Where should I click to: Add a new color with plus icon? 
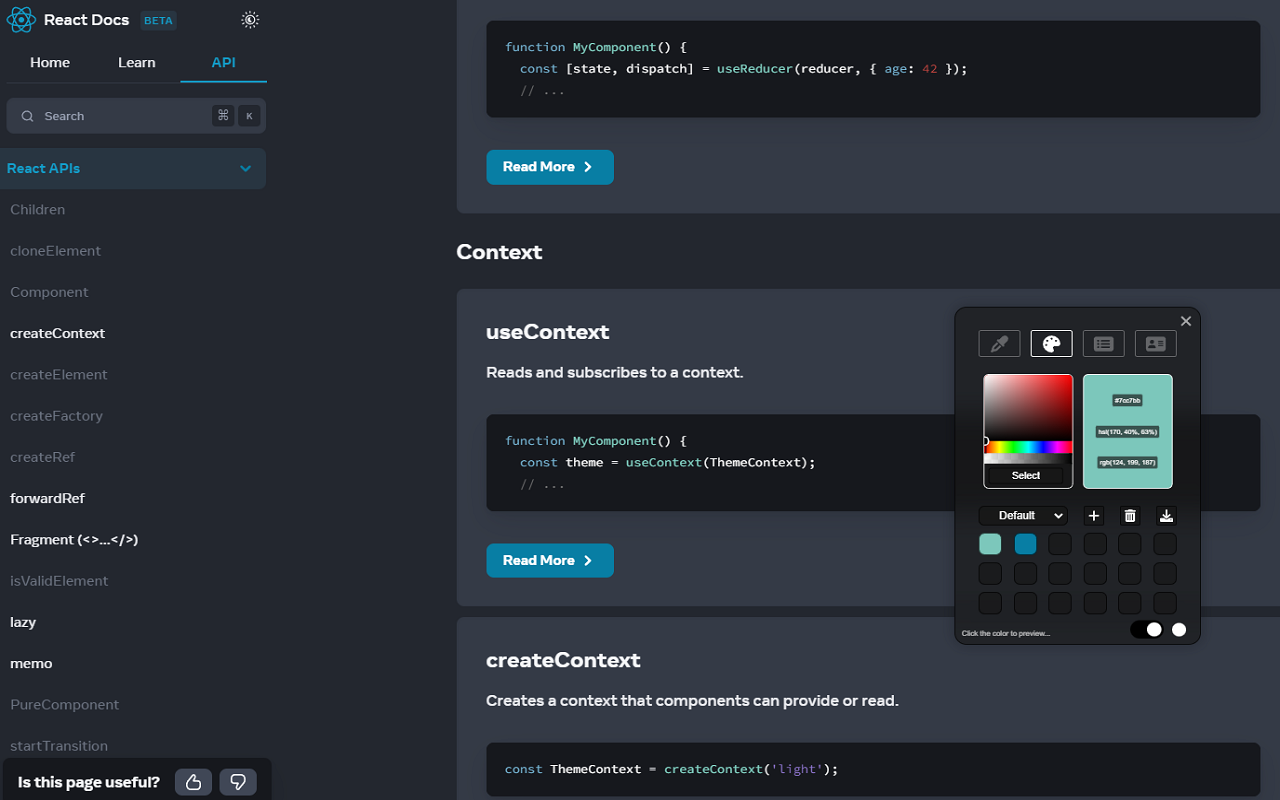(x=1094, y=516)
